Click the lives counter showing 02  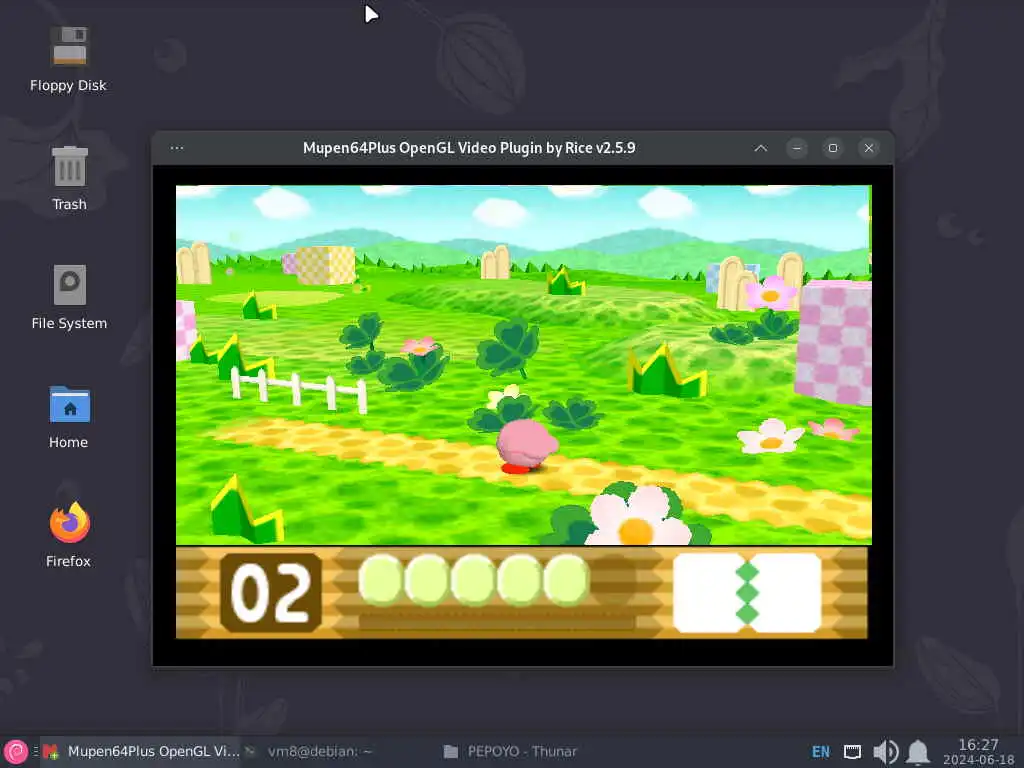pyautogui.click(x=270, y=593)
